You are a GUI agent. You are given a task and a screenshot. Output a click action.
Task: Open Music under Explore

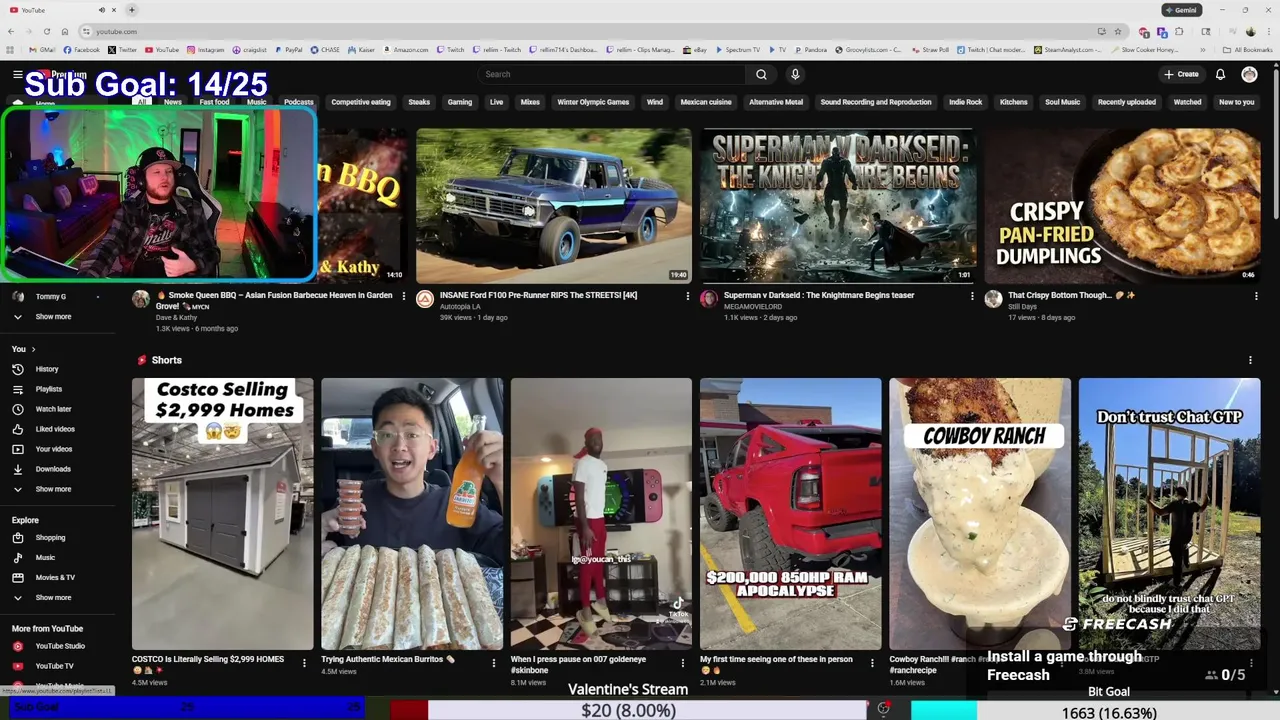click(45, 558)
